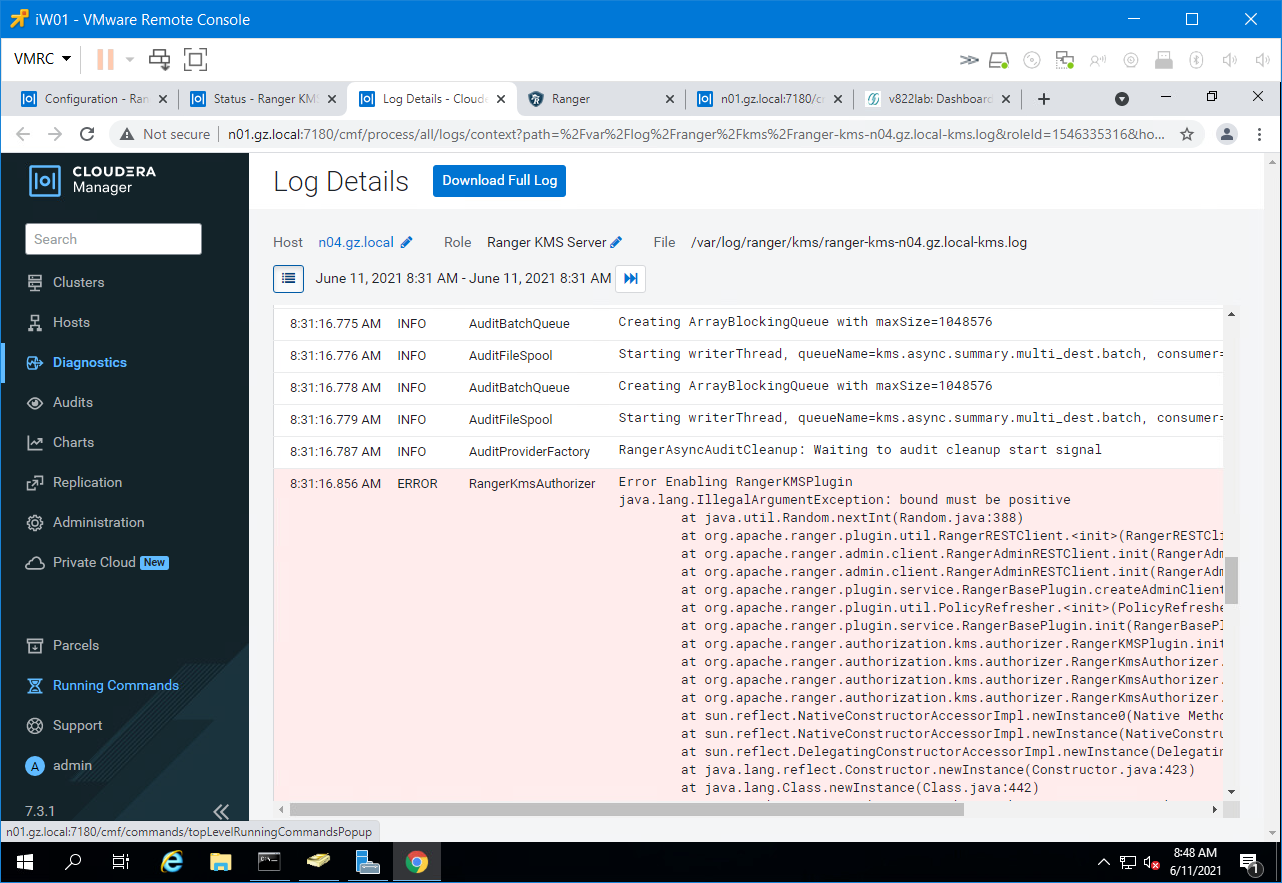Open the VMRC menu

(40, 59)
